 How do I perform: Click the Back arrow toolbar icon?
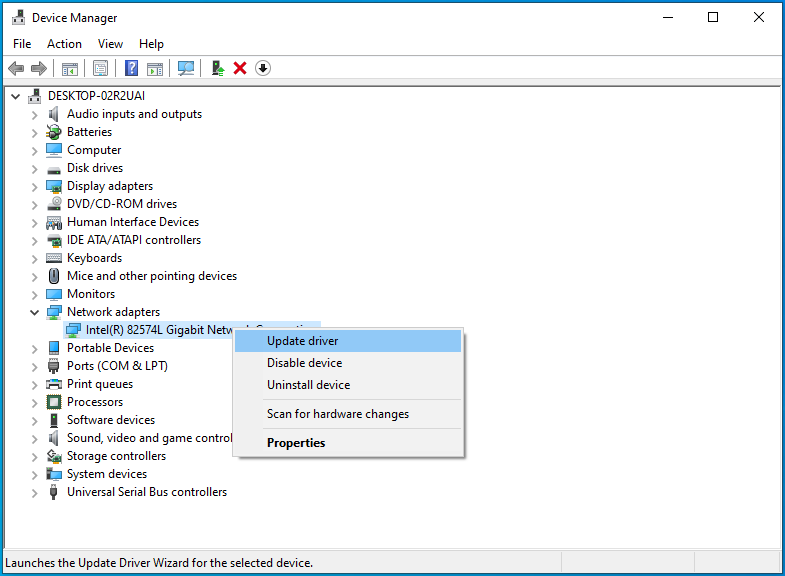coord(17,68)
